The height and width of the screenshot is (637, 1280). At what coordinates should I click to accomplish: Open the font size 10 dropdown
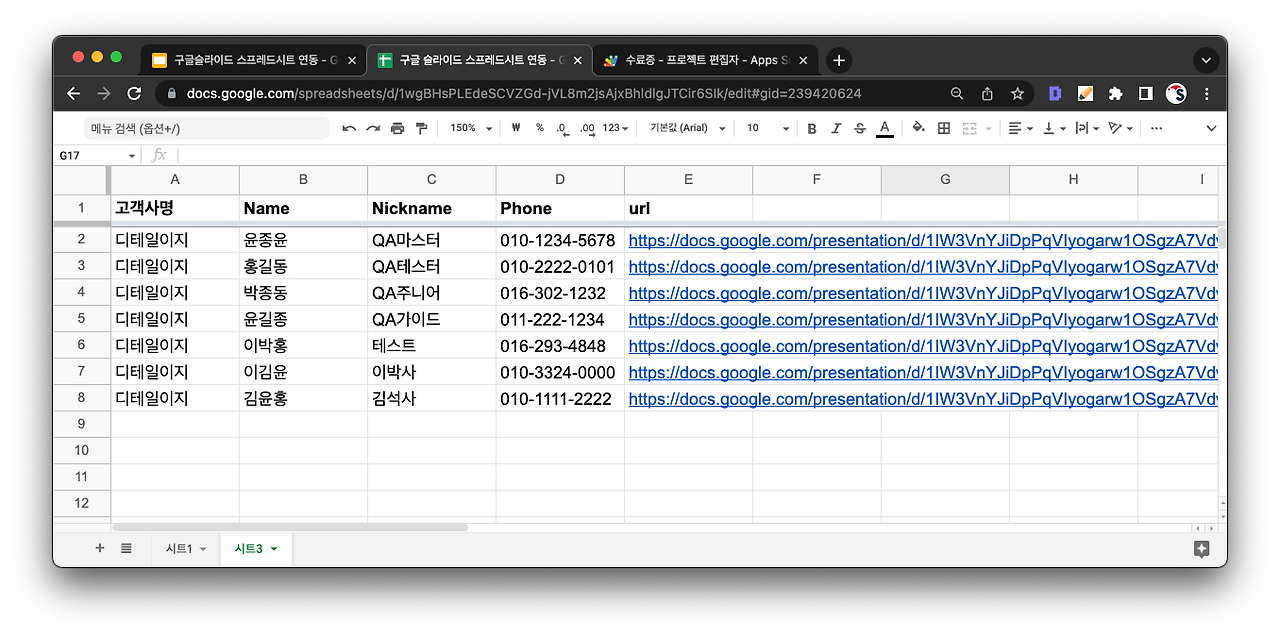pyautogui.click(x=768, y=128)
